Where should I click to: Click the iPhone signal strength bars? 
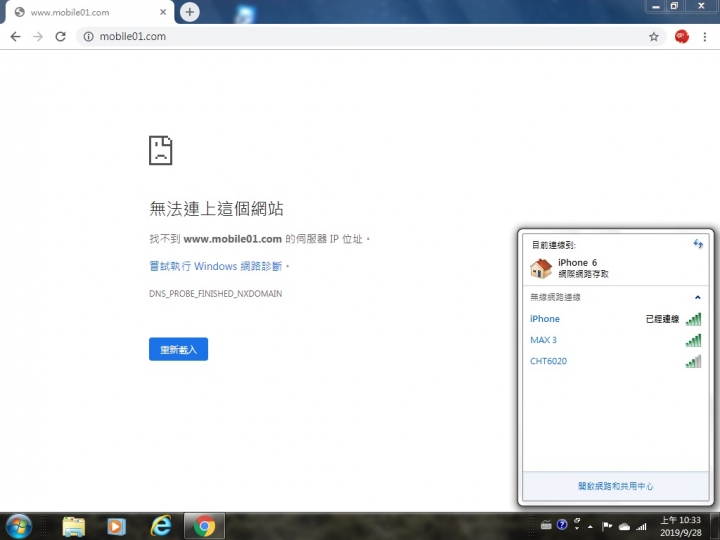[x=693, y=319]
